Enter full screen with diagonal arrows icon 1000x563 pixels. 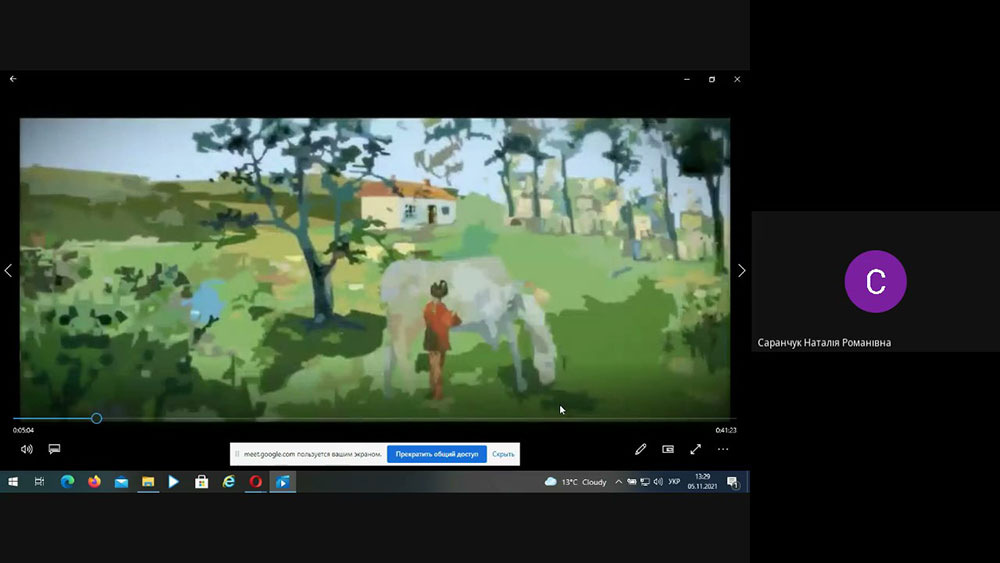coord(695,450)
